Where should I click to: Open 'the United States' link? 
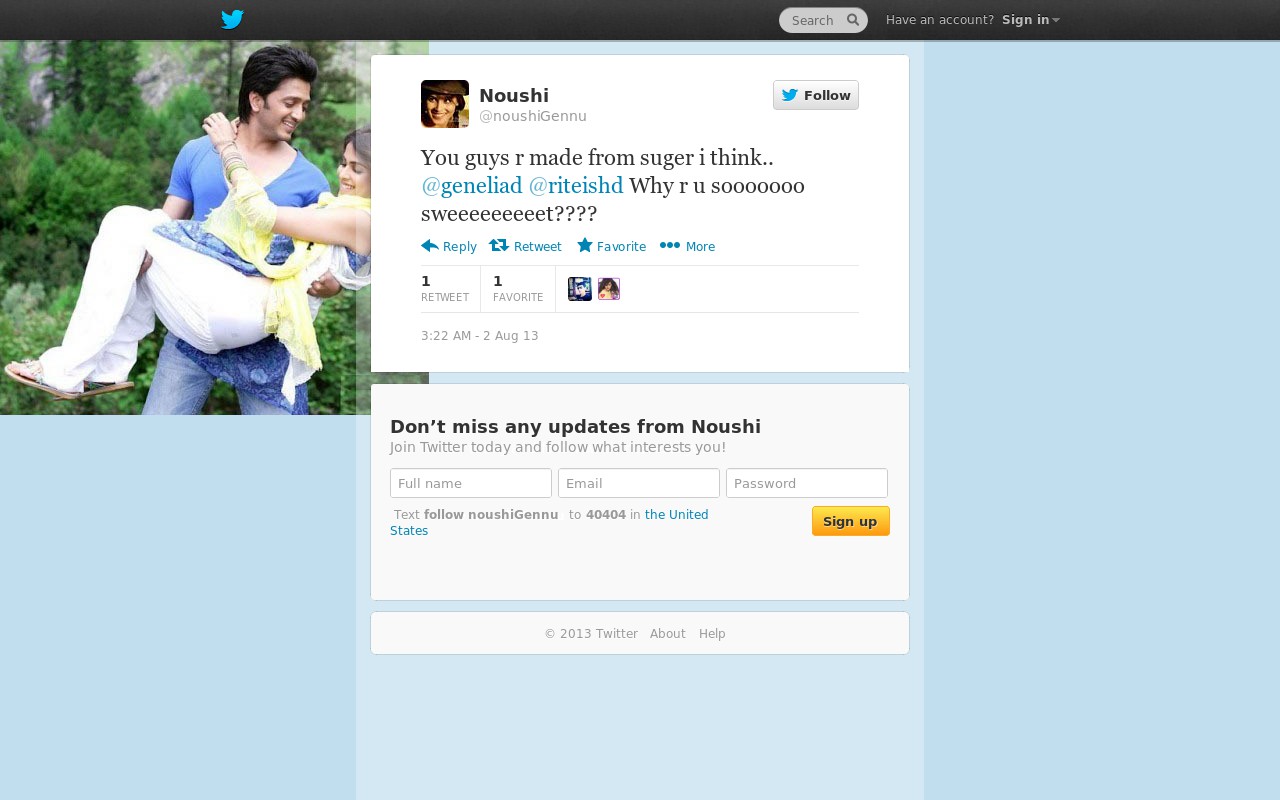coord(677,515)
